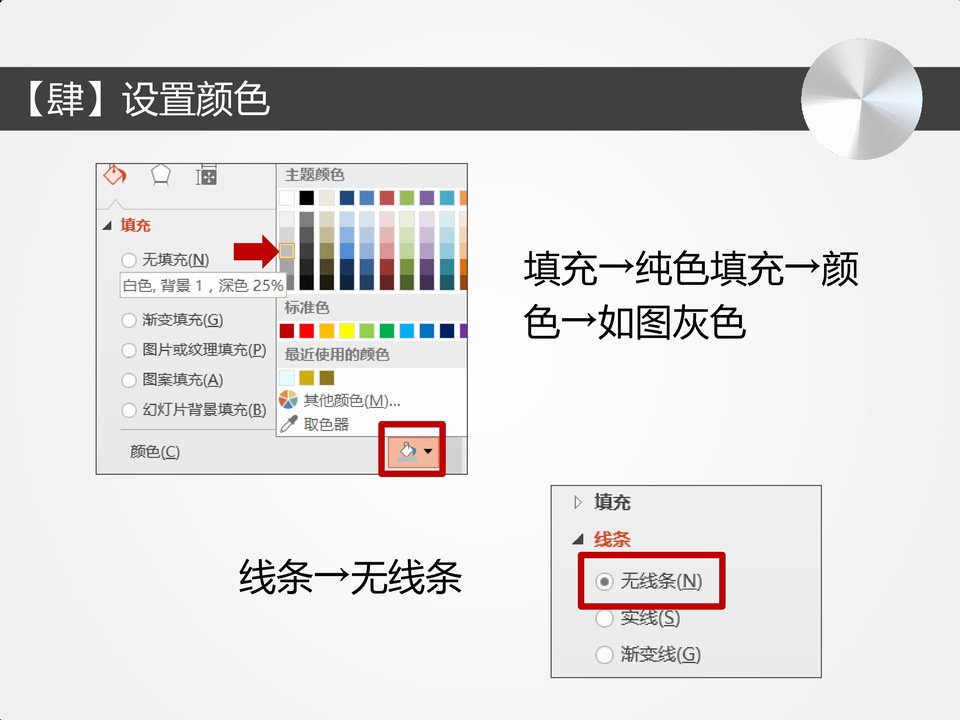The width and height of the screenshot is (960, 720).
Task: Select the 实线(S) line option
Action: (x=604, y=618)
